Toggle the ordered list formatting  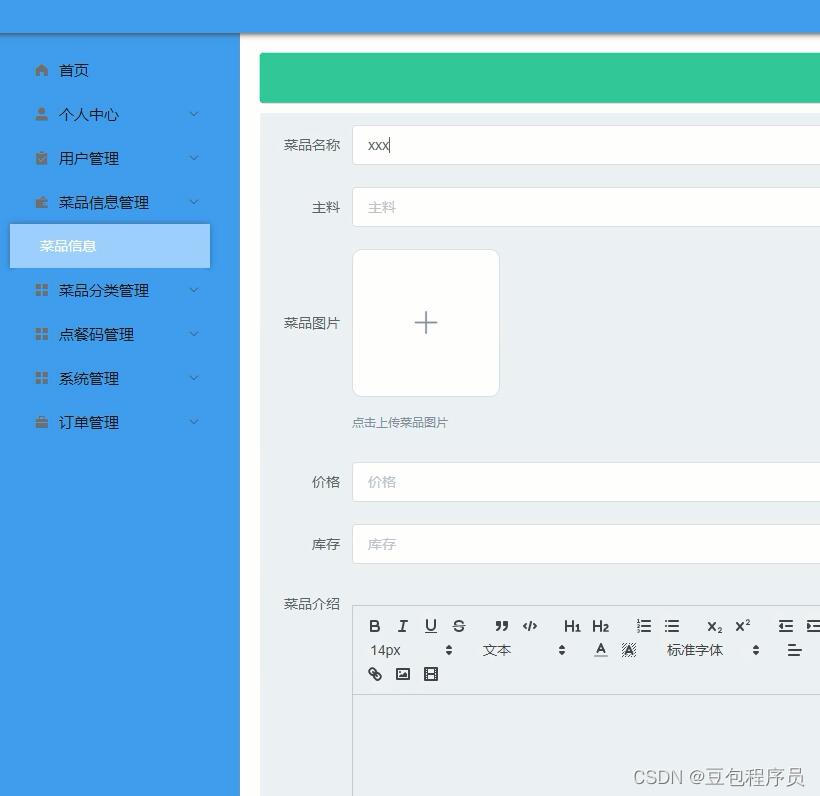click(x=643, y=626)
